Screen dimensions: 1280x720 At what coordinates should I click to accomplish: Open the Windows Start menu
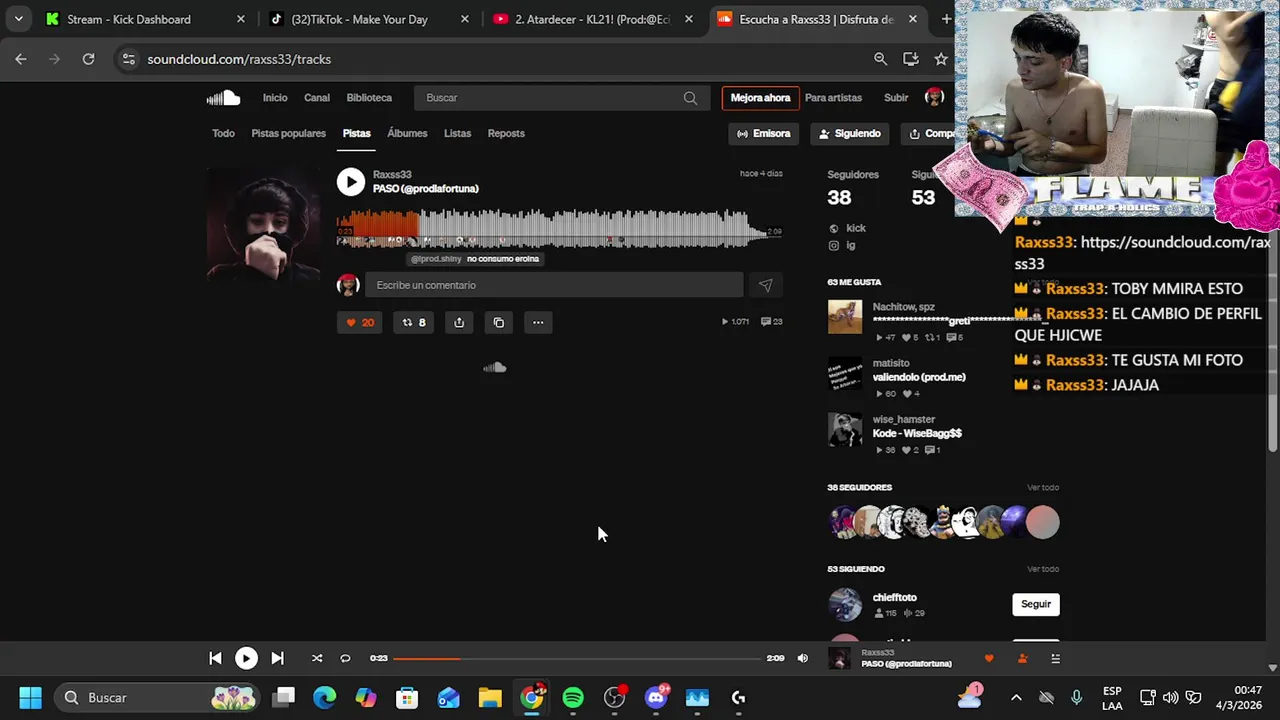click(x=30, y=698)
